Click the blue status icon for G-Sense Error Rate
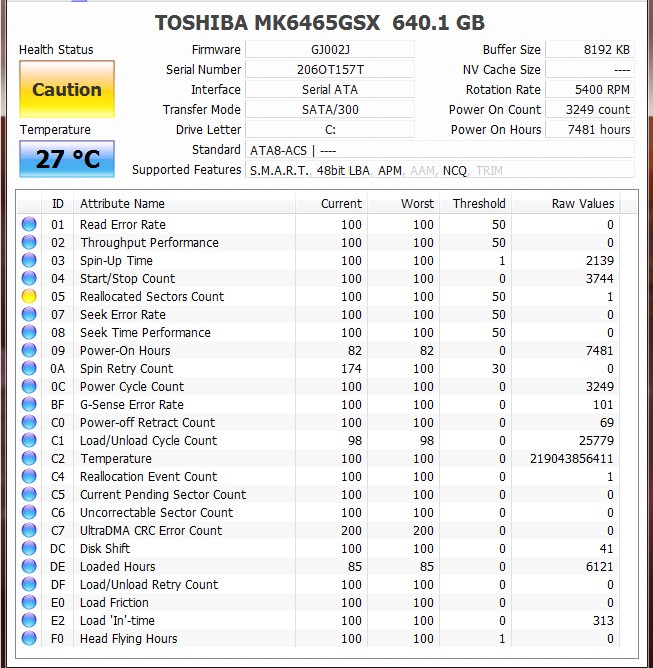Screen dimensions: 653x668 pyautogui.click(x=29, y=404)
